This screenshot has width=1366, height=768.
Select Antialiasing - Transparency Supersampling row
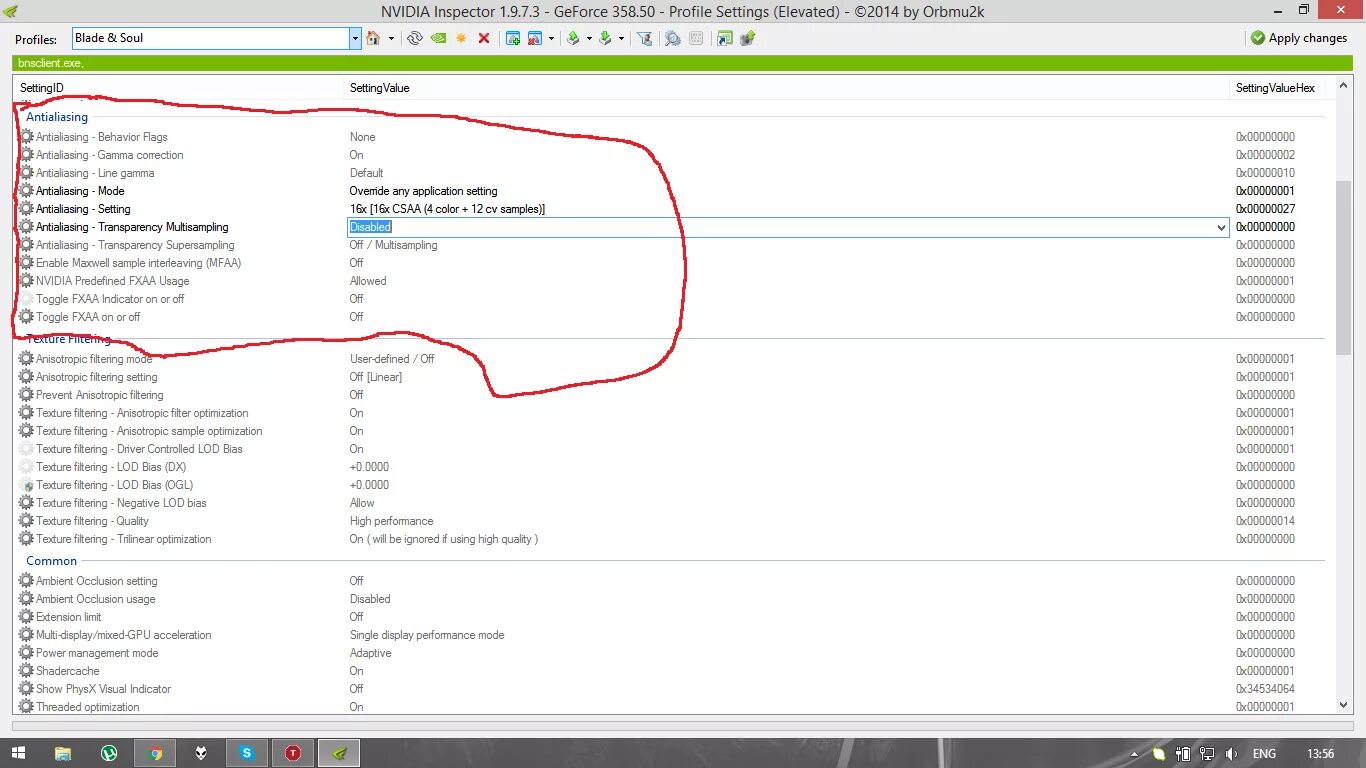click(x=672, y=245)
